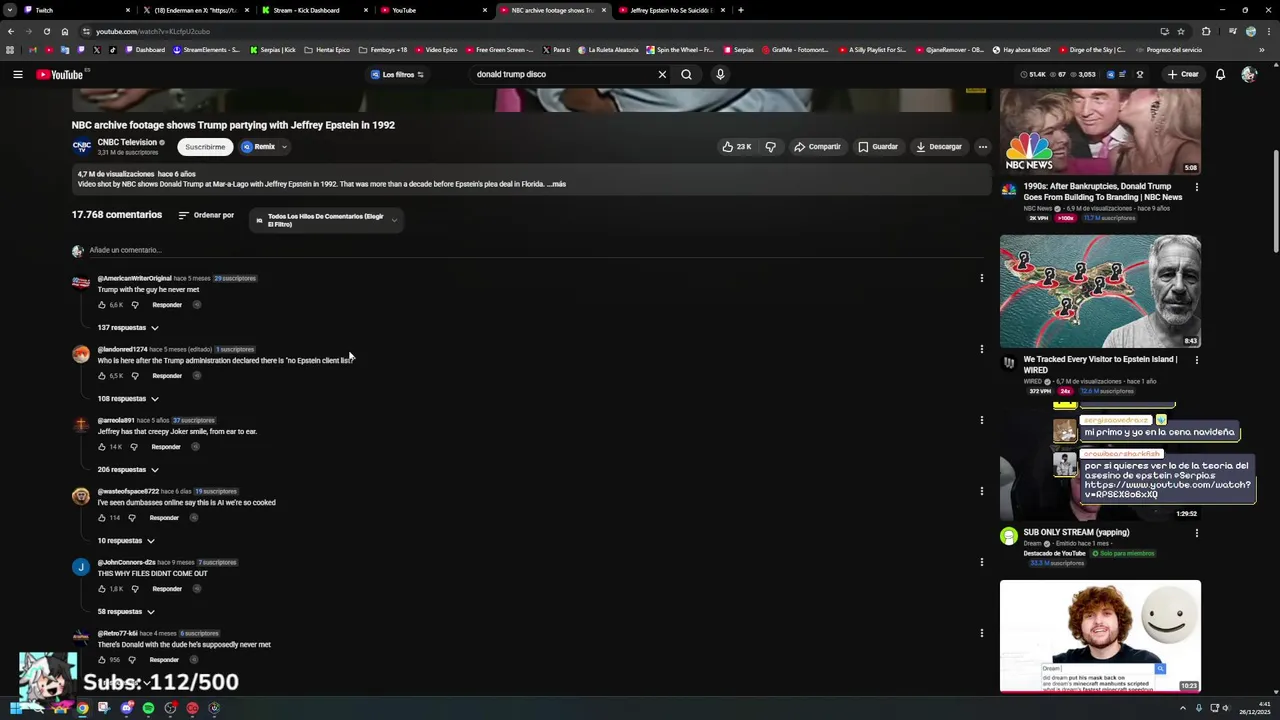
Task: Like @wasteofspace8722's comment
Action: (102, 518)
